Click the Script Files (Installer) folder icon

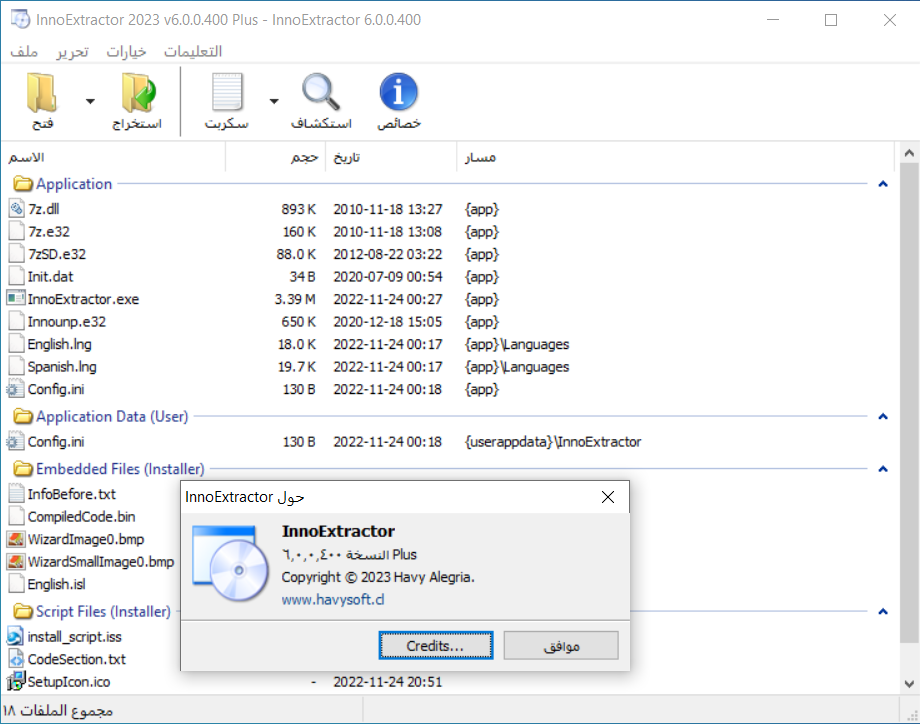(23, 611)
